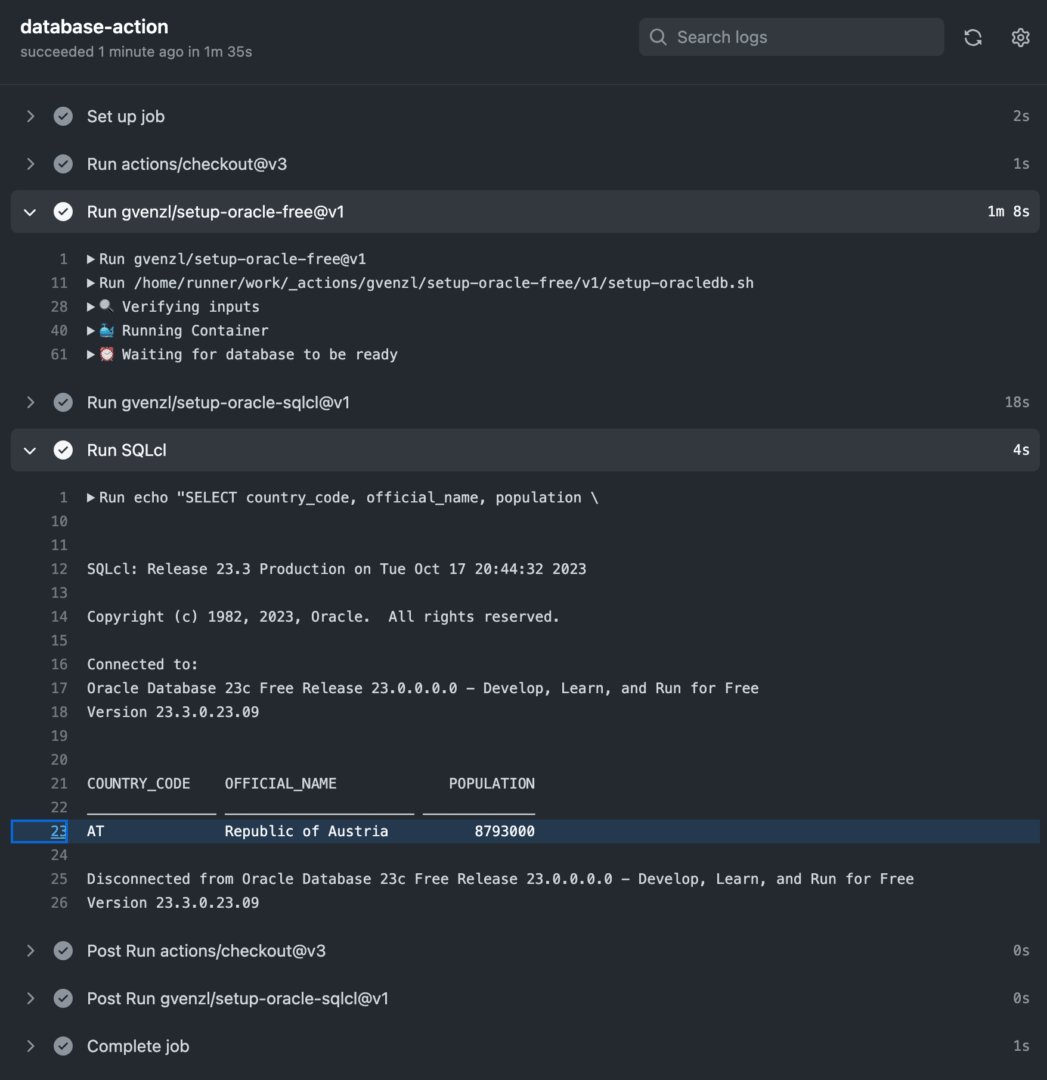
Task: Expand the Run actions/checkout@v3 step
Action: click(x=29, y=163)
